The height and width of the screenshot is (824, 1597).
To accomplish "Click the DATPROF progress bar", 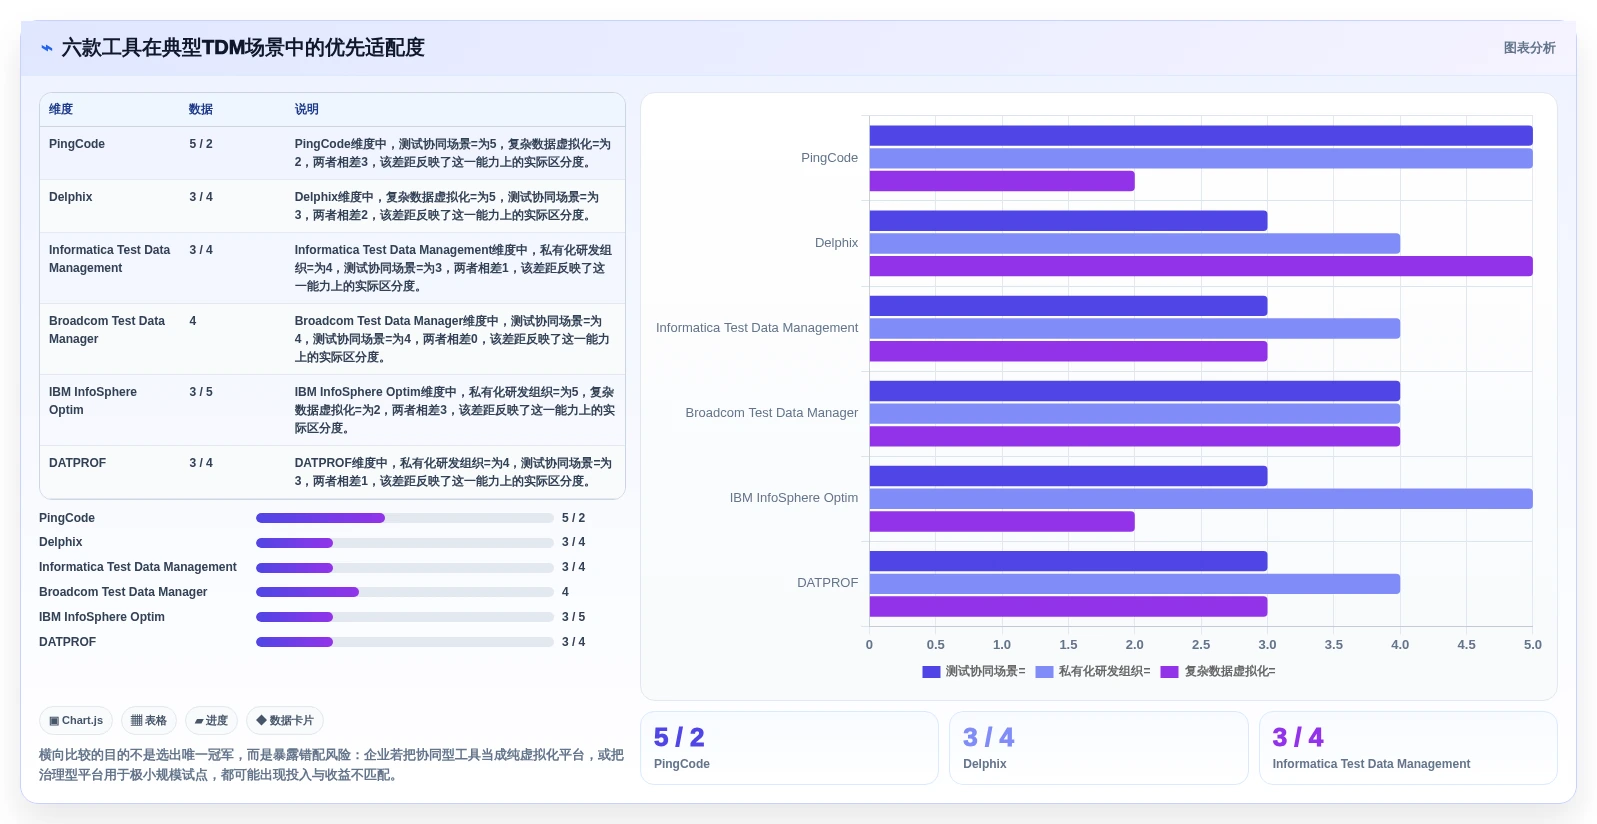I will pos(405,642).
